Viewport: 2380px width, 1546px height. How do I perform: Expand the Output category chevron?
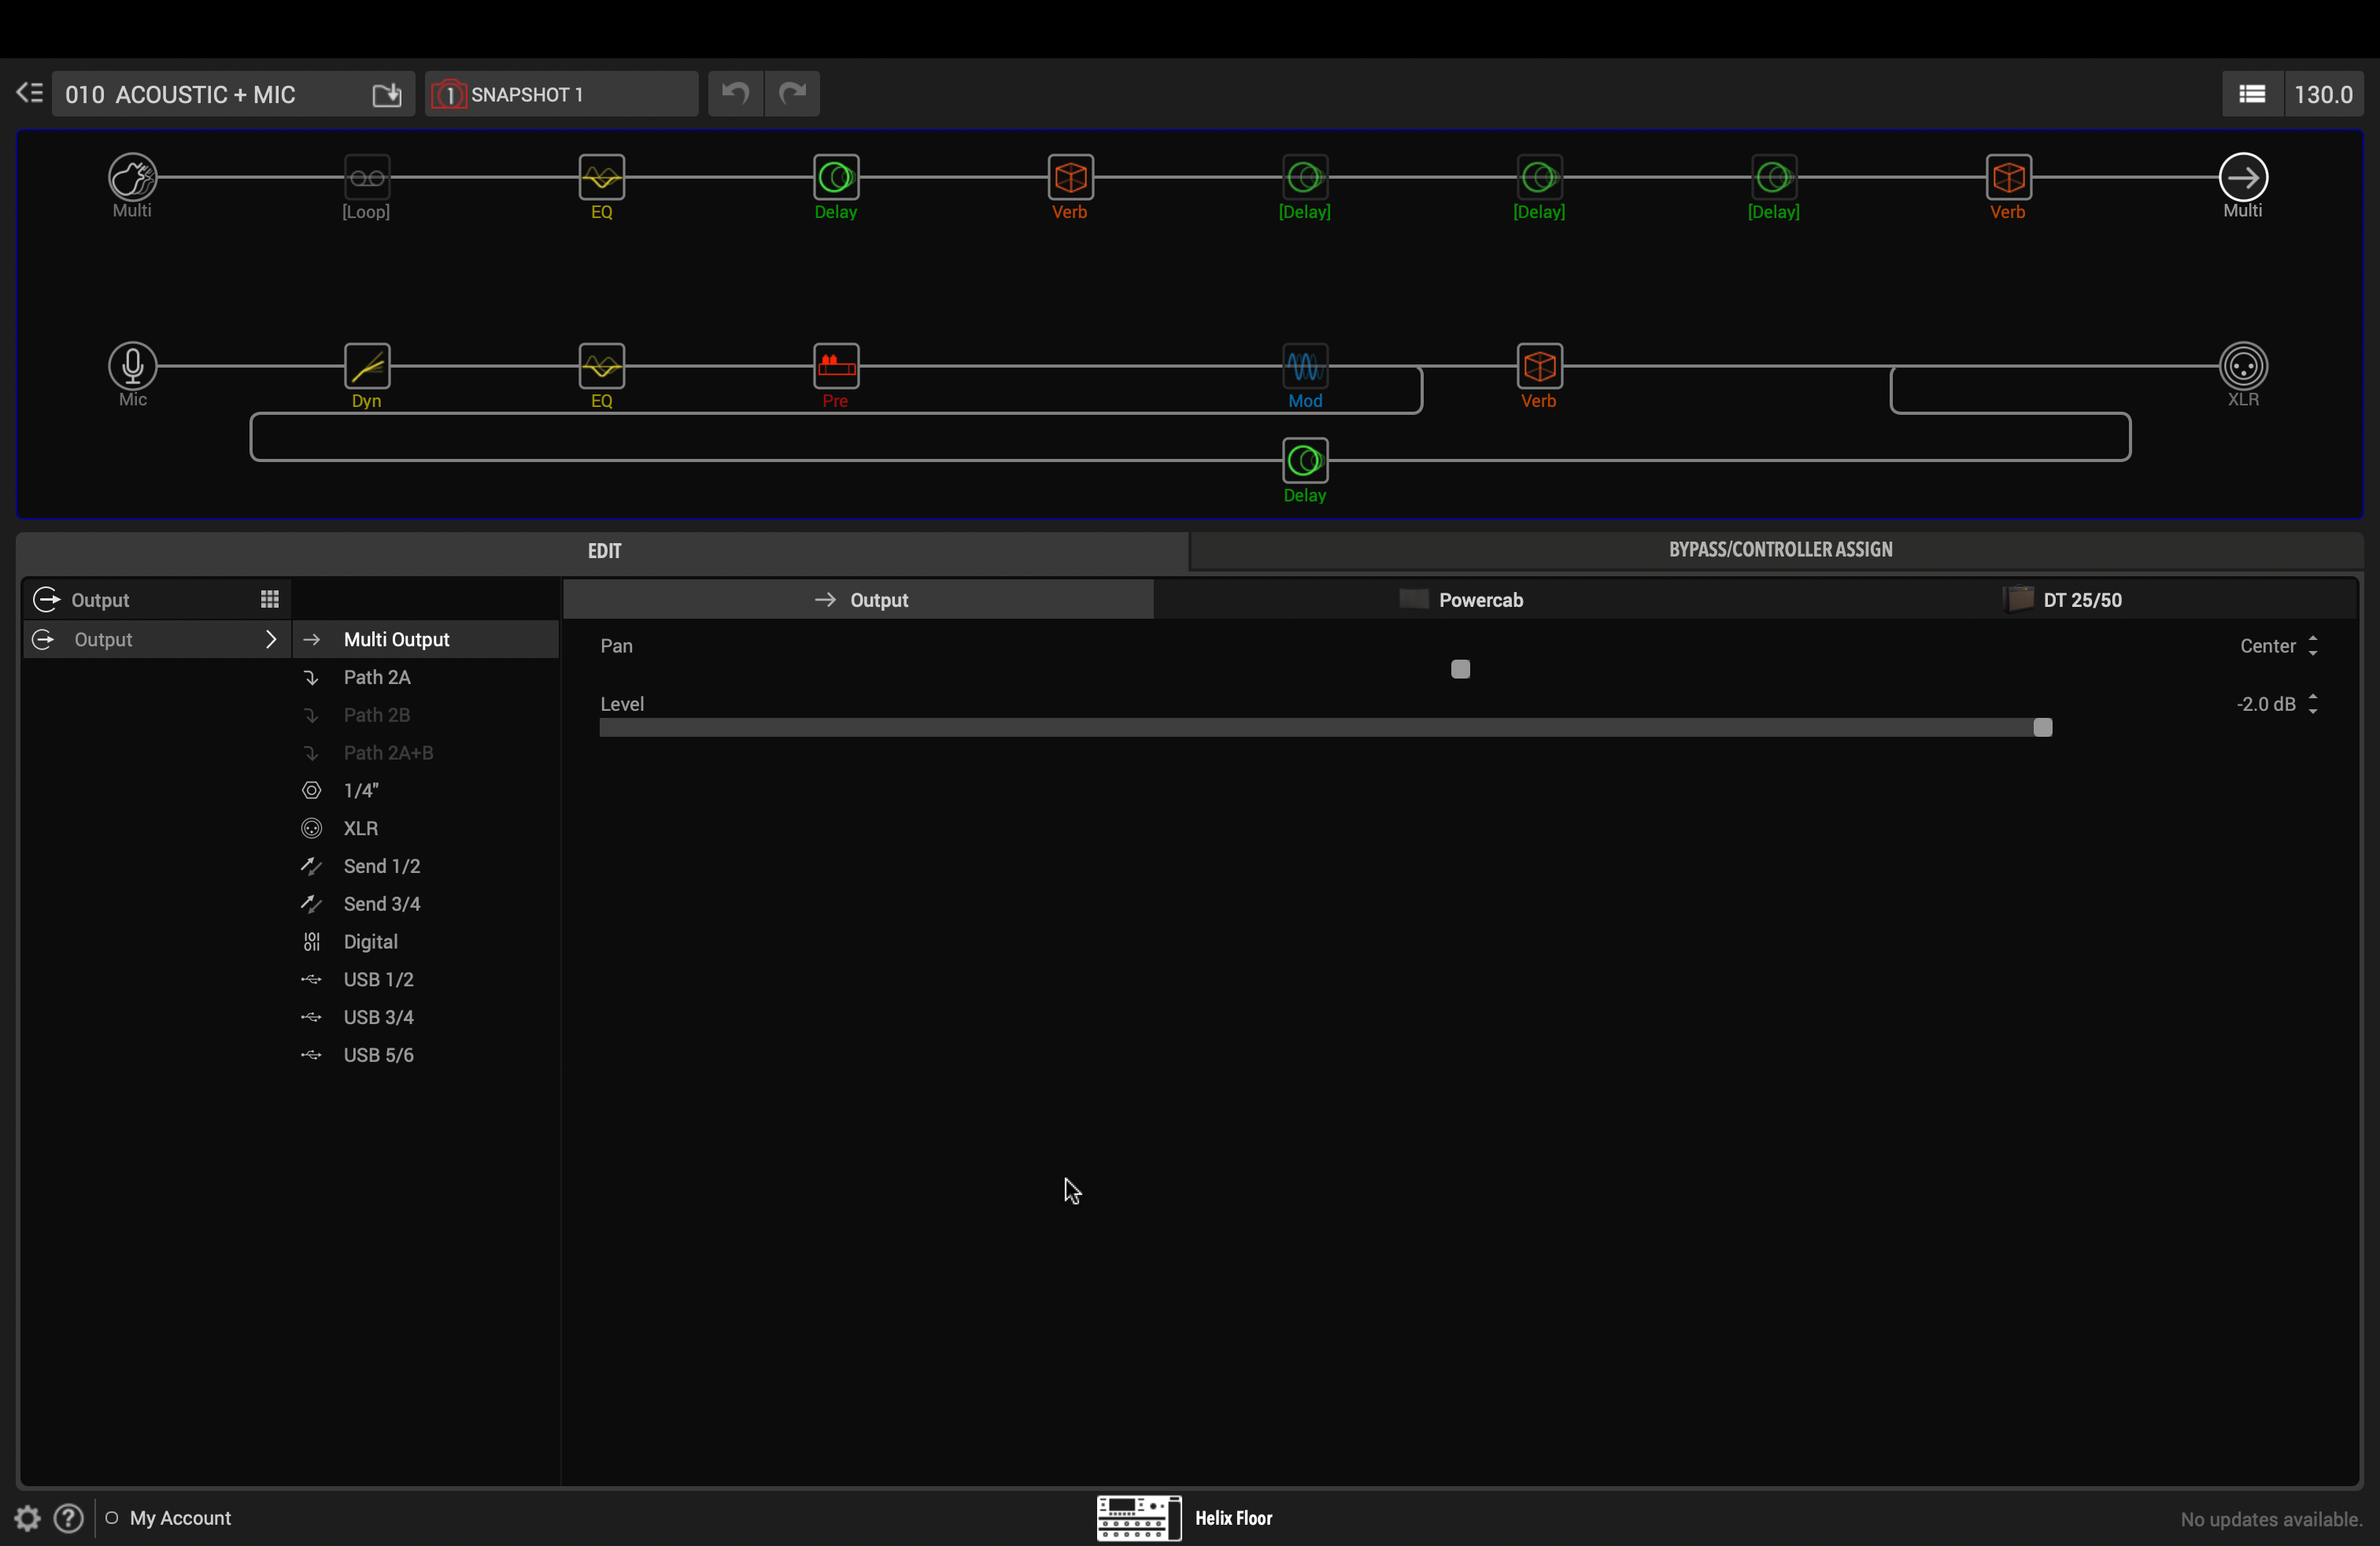tap(270, 639)
